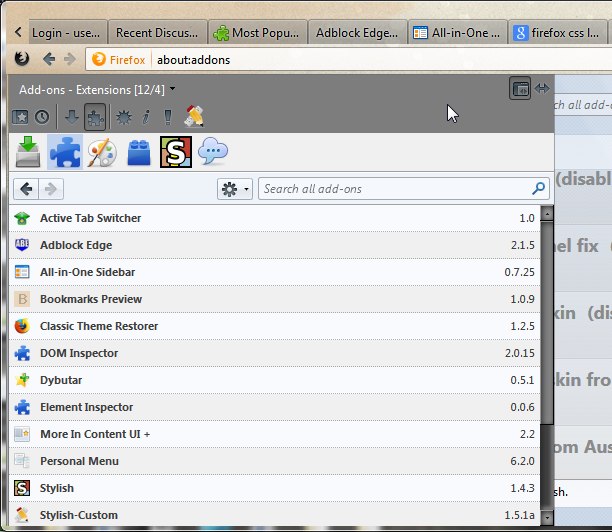612x532 pixels.
Task: Click the Firefox identity button
Action: point(119,60)
